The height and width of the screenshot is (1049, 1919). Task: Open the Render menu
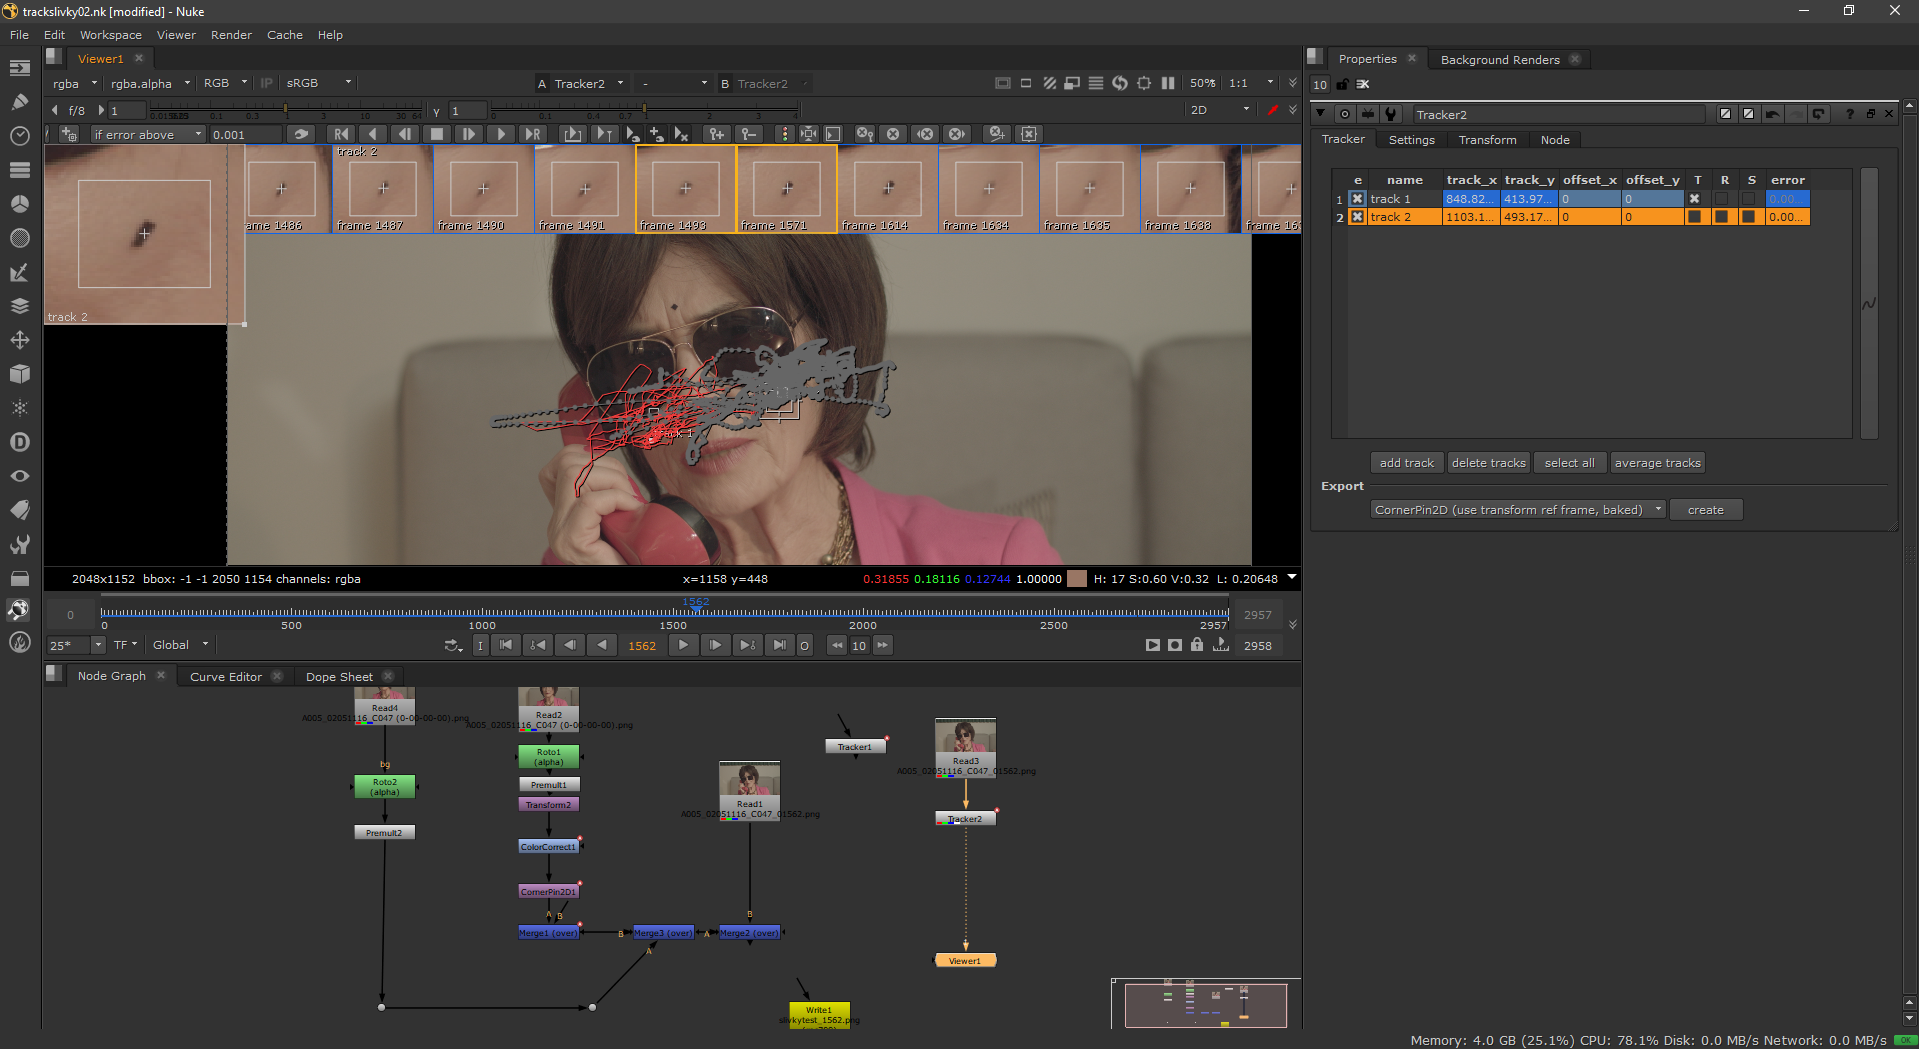231,35
